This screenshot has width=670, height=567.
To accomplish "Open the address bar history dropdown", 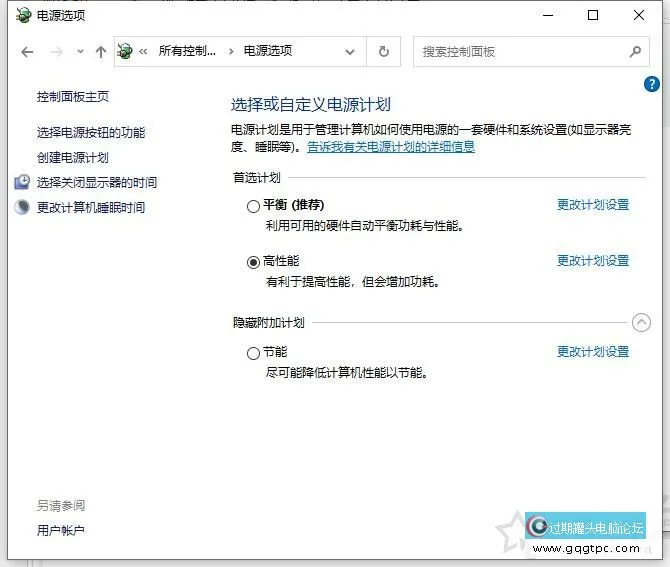I will click(x=350, y=52).
